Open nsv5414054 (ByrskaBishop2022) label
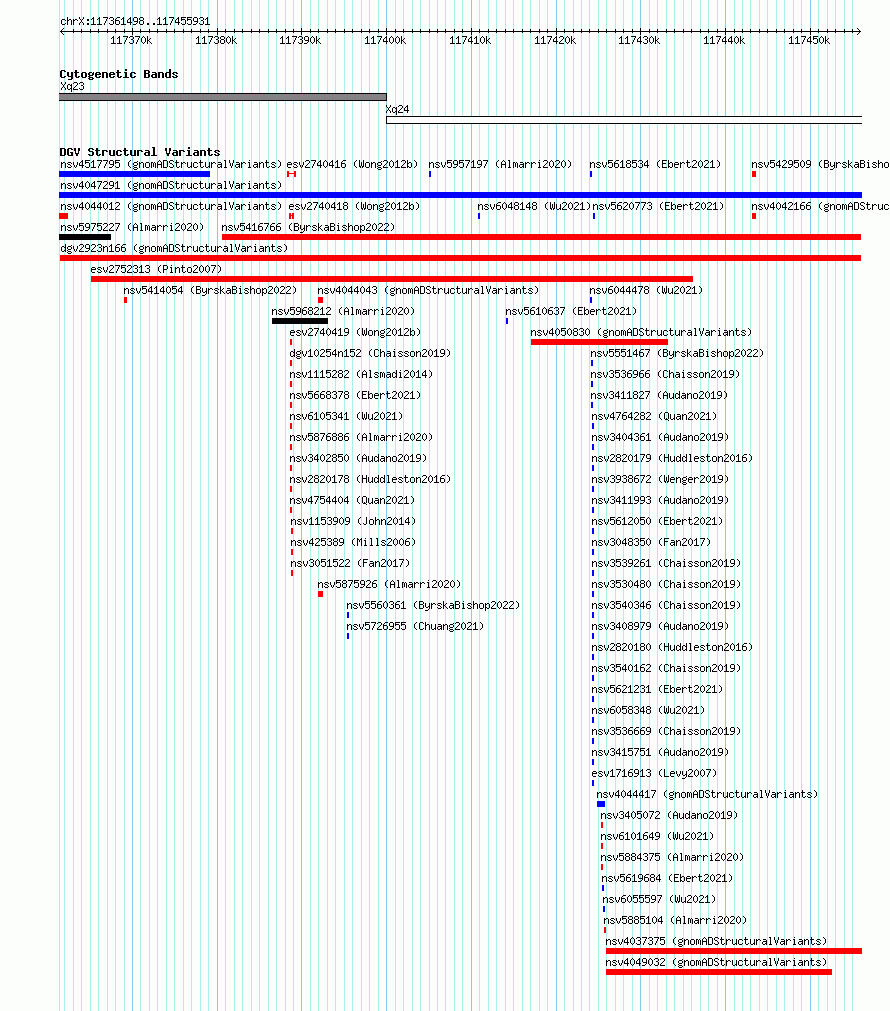Viewport: 890px width, 1011px height. pyautogui.click(x=210, y=290)
